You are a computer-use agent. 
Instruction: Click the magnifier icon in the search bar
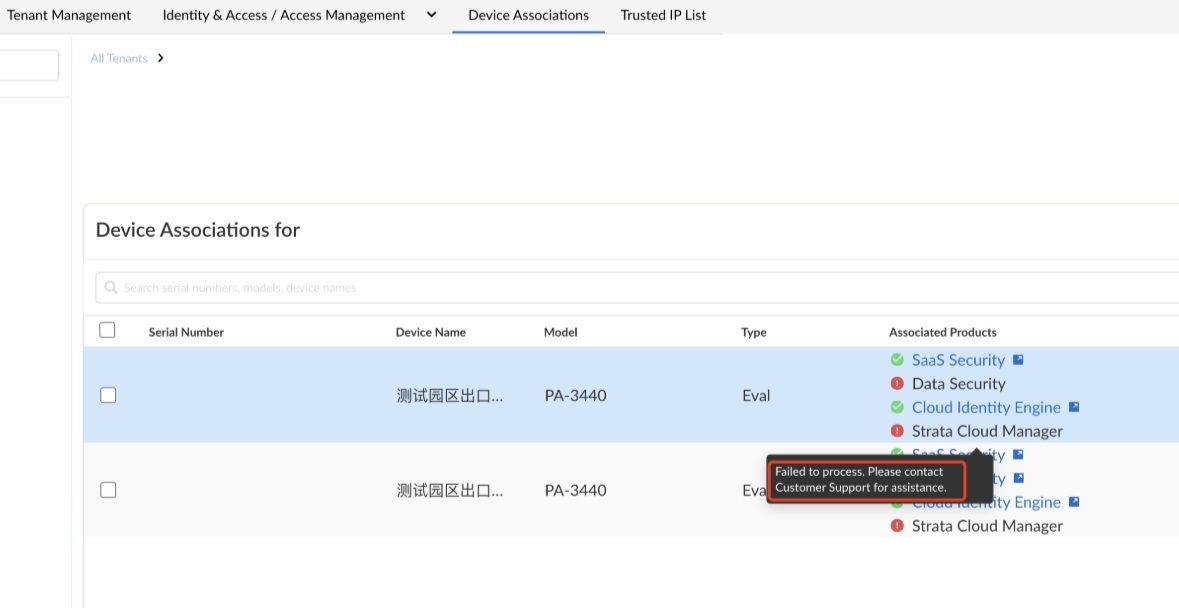(111, 288)
